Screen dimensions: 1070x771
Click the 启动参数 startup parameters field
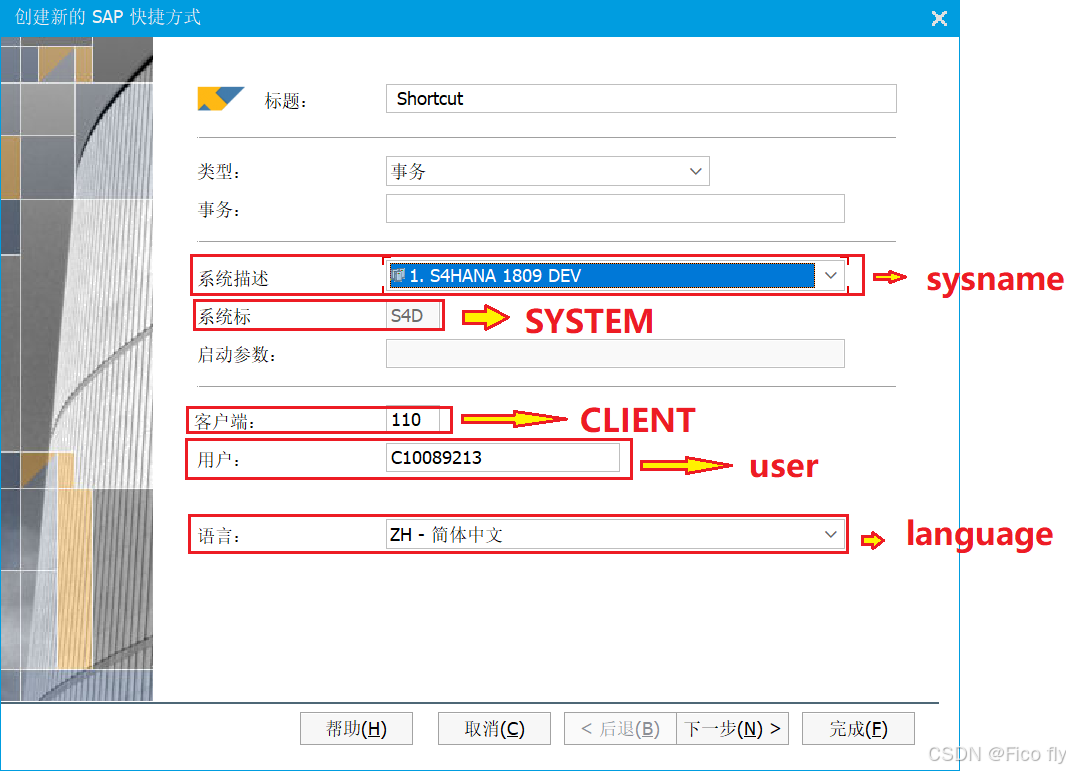[x=615, y=353]
